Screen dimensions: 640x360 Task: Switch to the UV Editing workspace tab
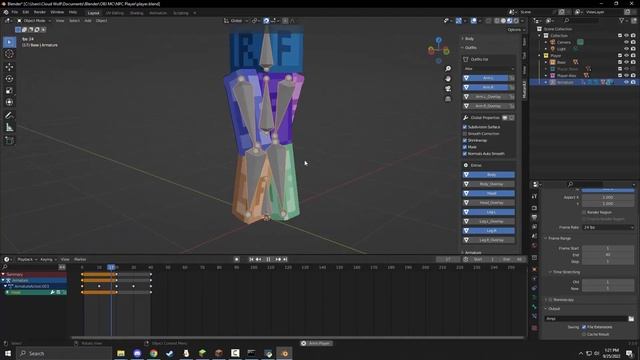(115, 13)
